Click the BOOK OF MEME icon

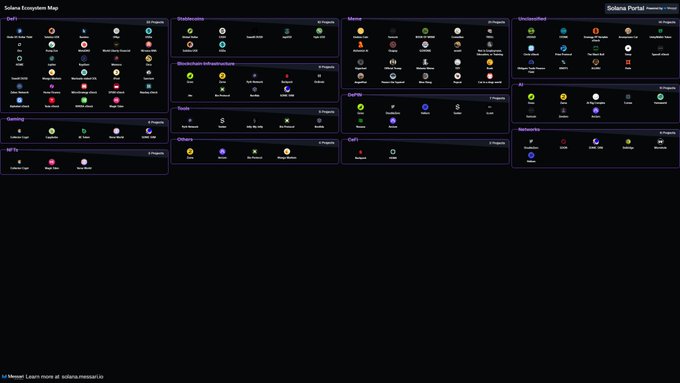(425, 31)
